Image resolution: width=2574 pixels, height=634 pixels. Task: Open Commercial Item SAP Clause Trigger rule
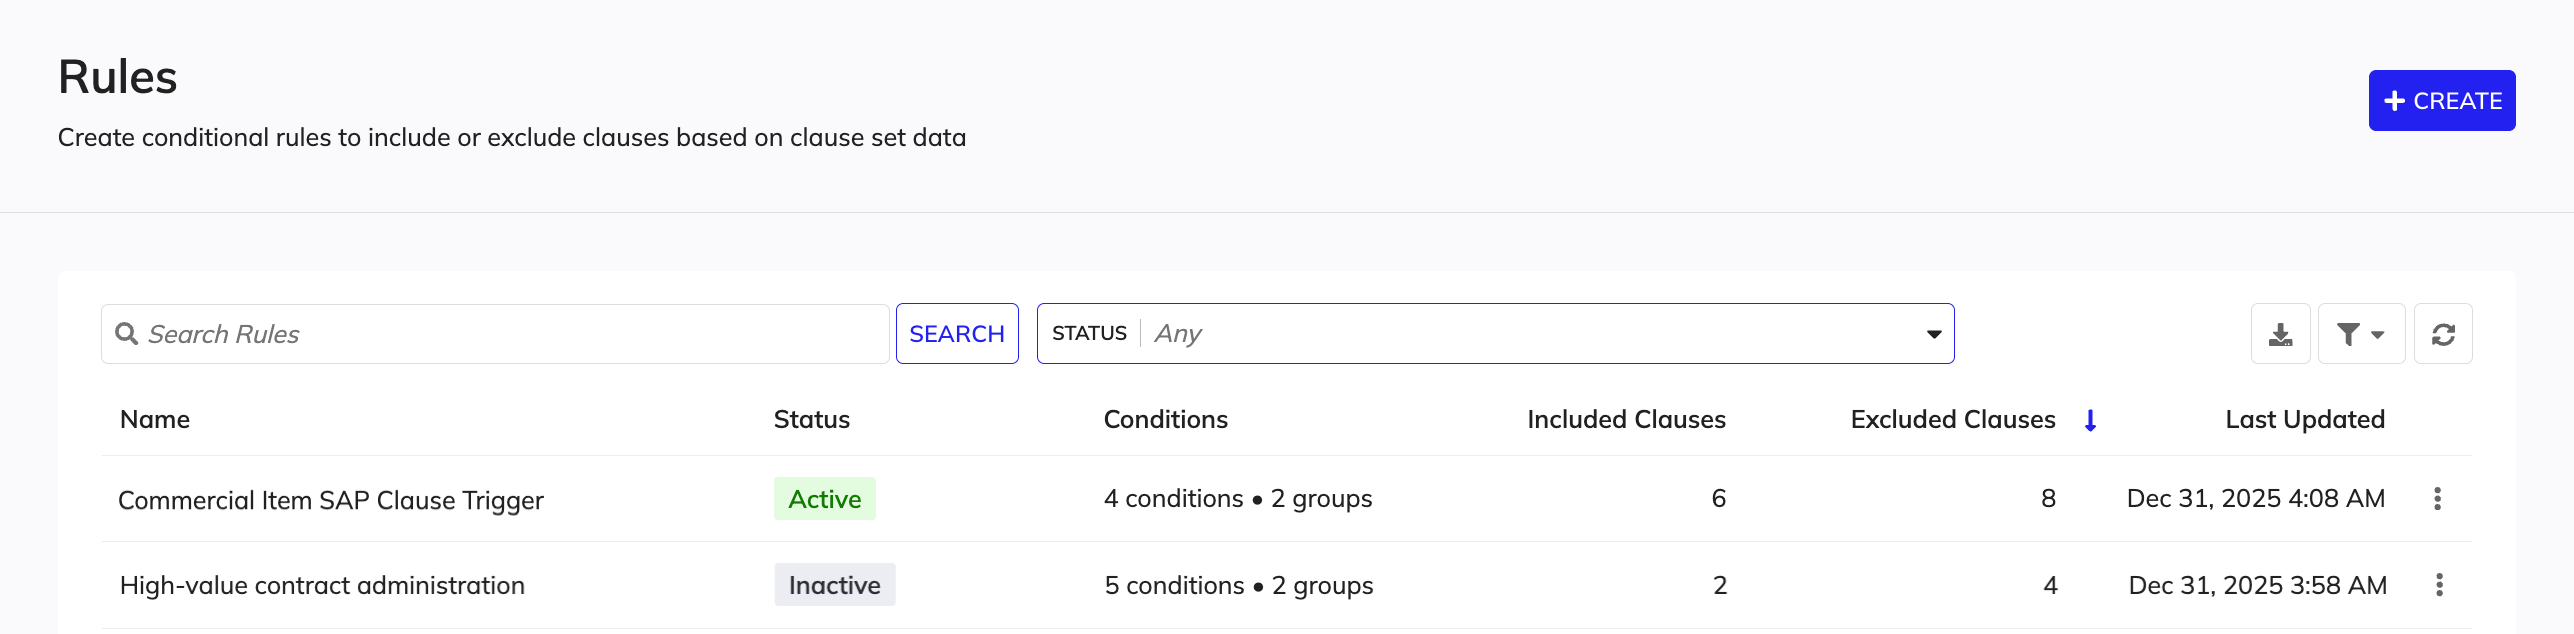click(x=331, y=500)
